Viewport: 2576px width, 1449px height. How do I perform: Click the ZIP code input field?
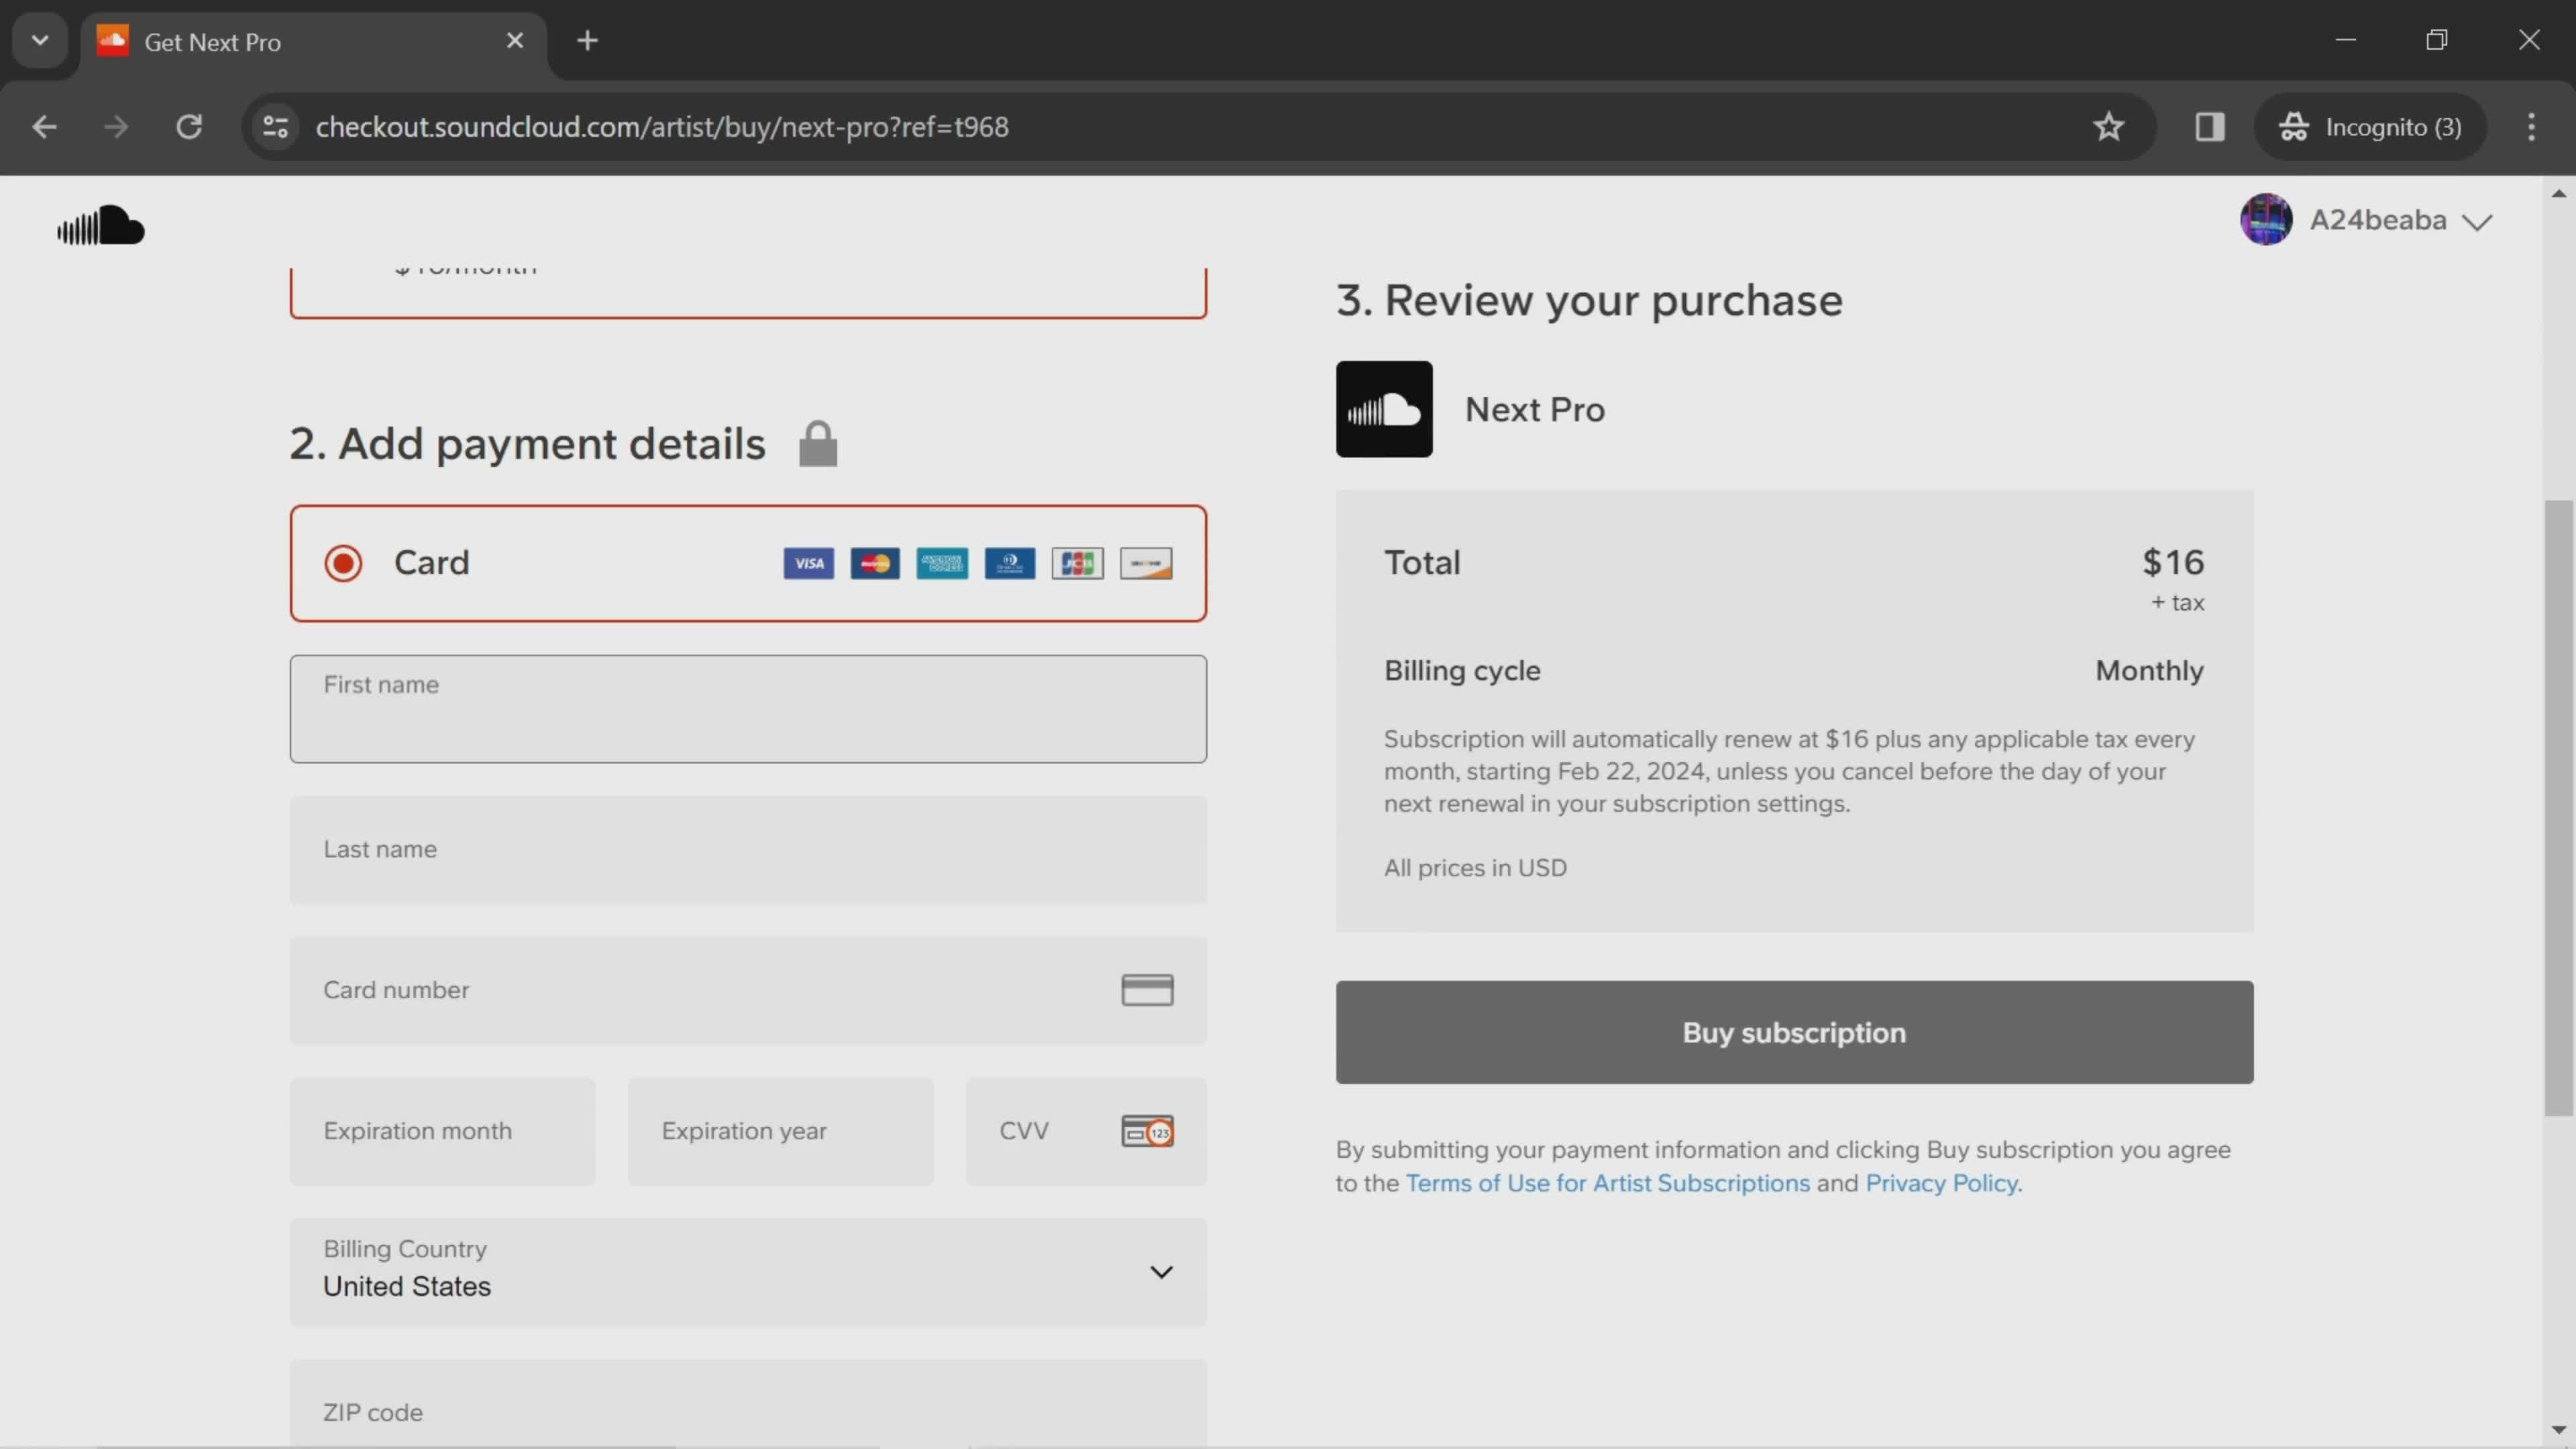point(749,1413)
